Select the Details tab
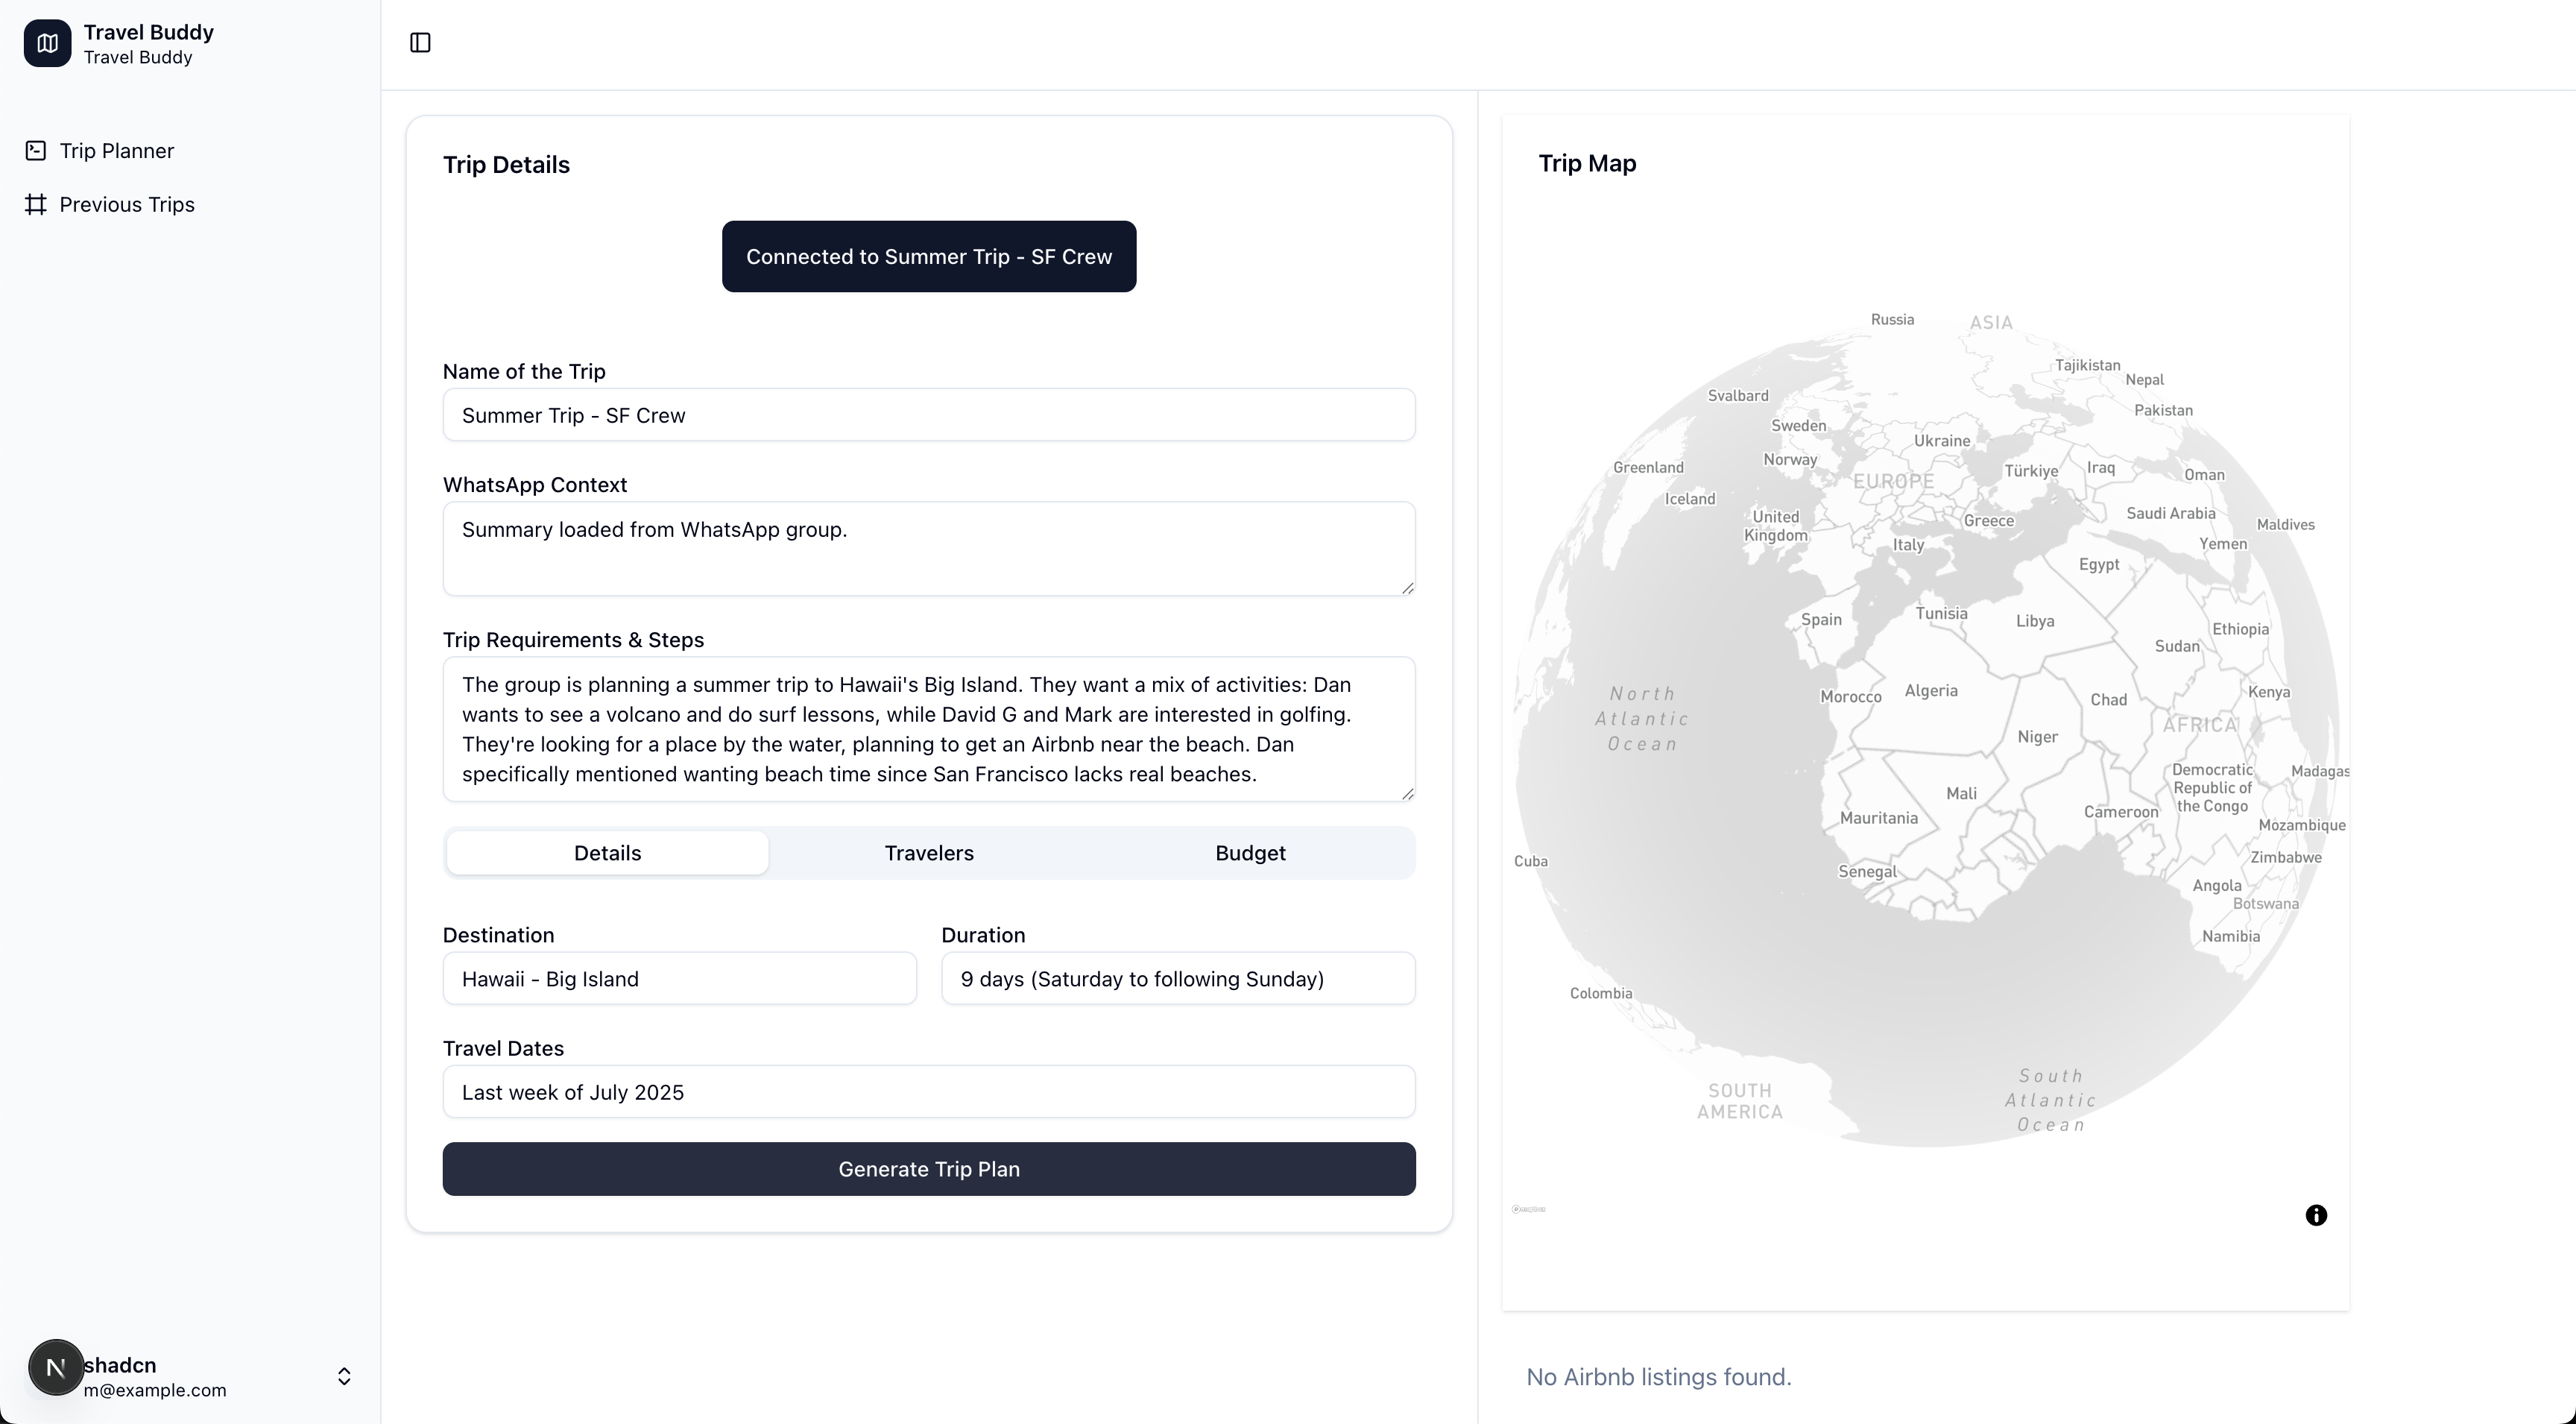 607,853
